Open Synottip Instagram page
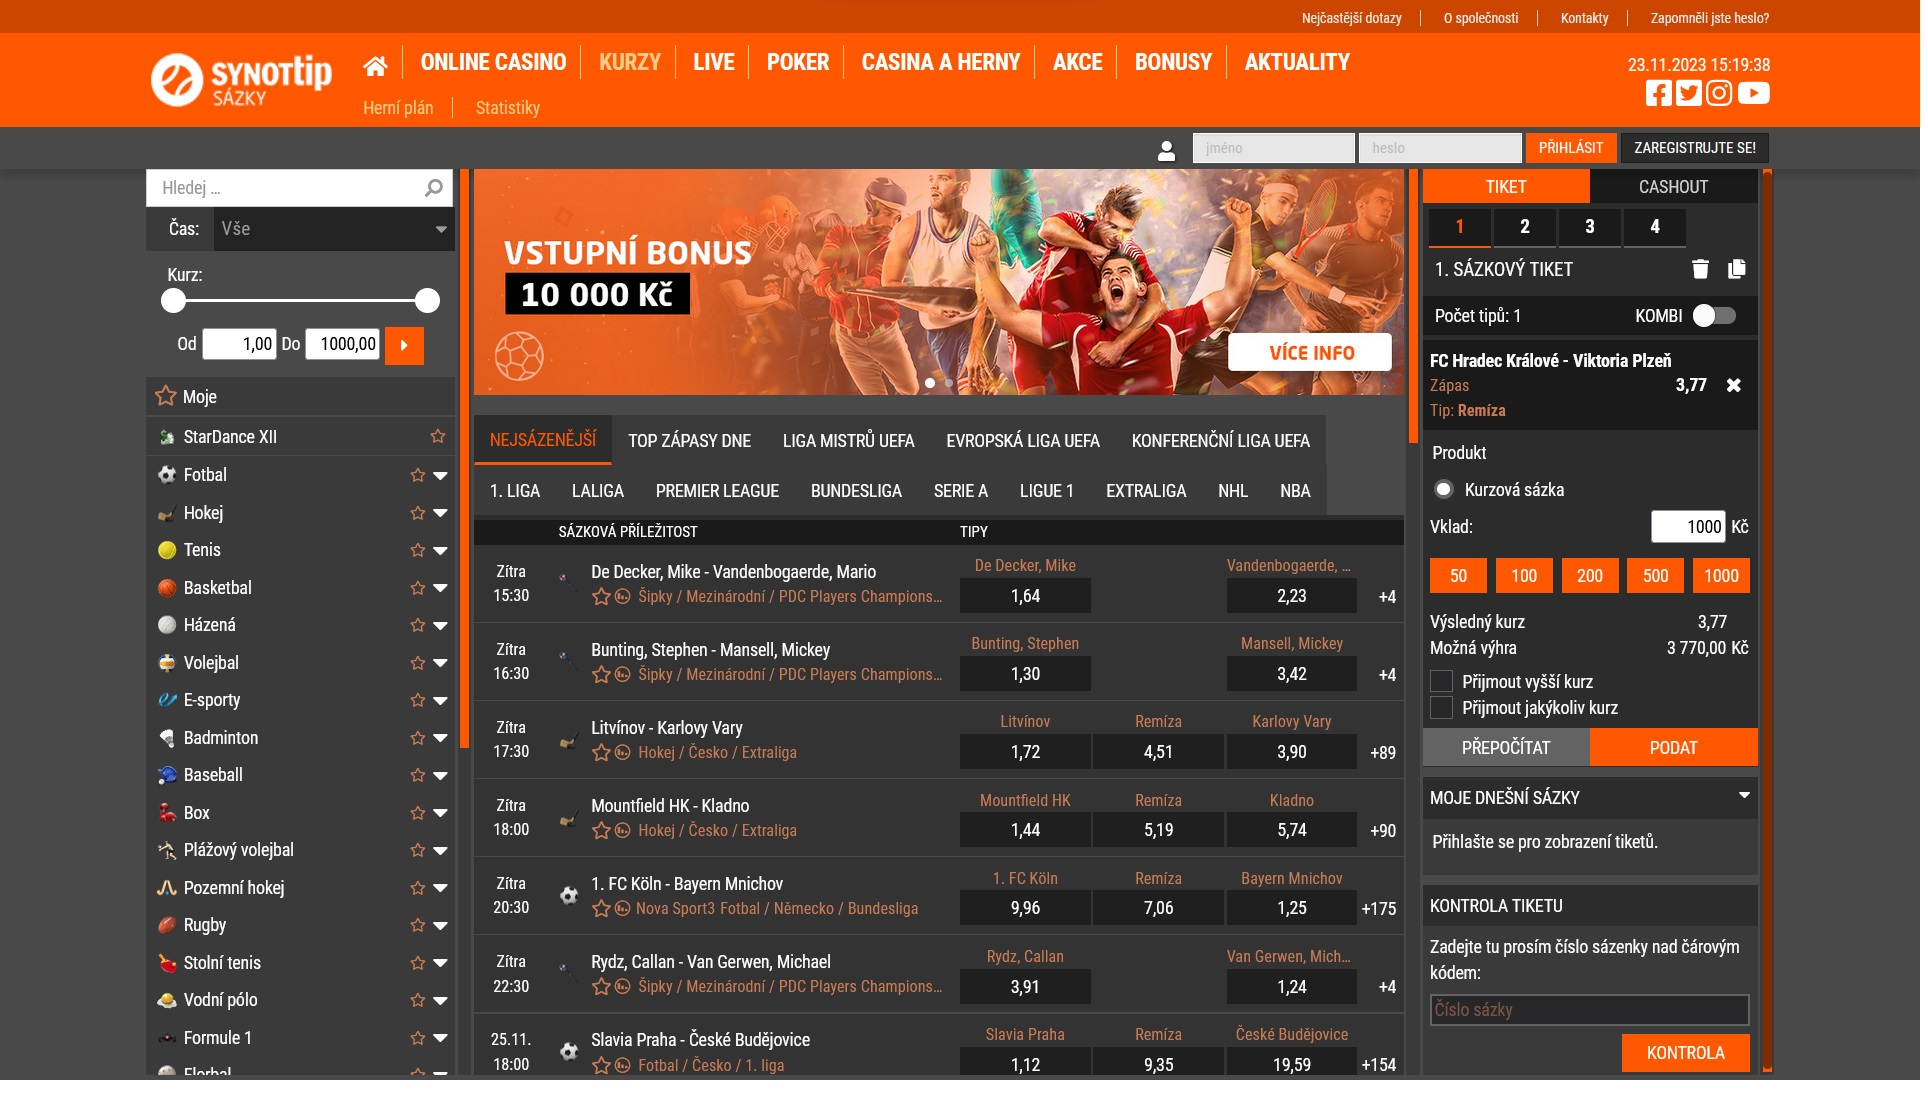1928x1096 pixels. (1718, 93)
